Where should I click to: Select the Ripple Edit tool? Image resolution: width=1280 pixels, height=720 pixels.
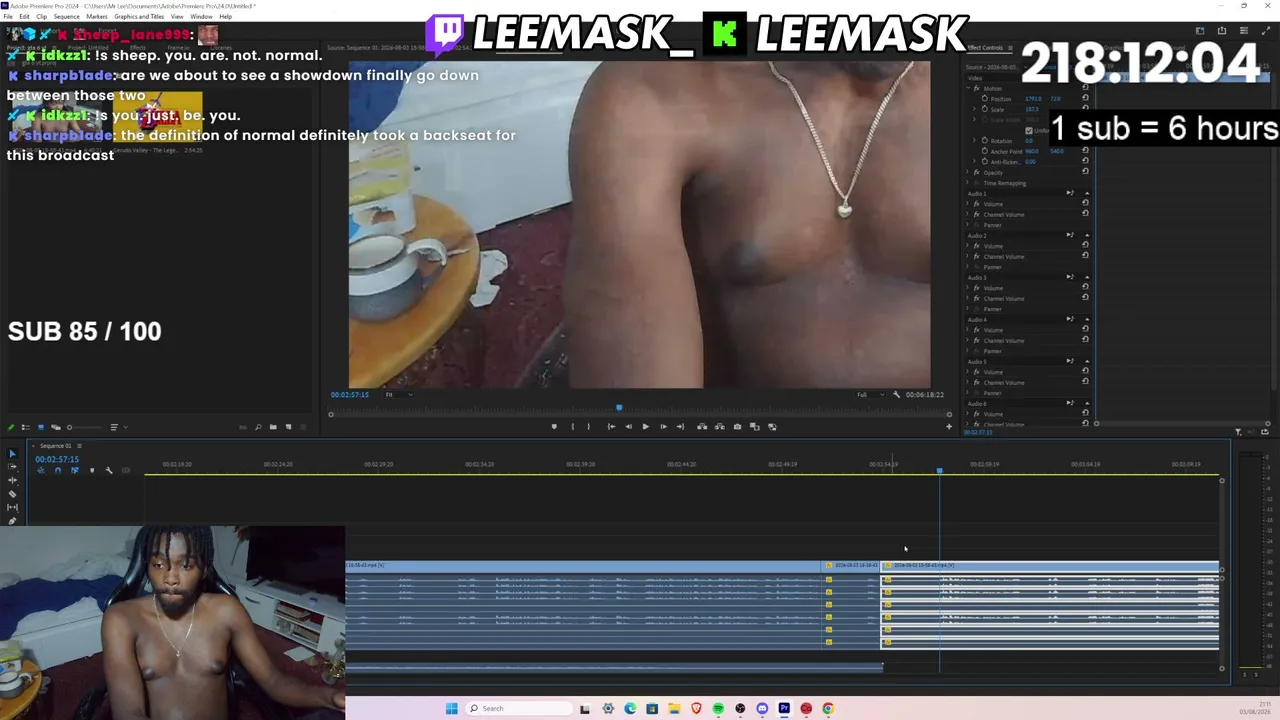12,480
